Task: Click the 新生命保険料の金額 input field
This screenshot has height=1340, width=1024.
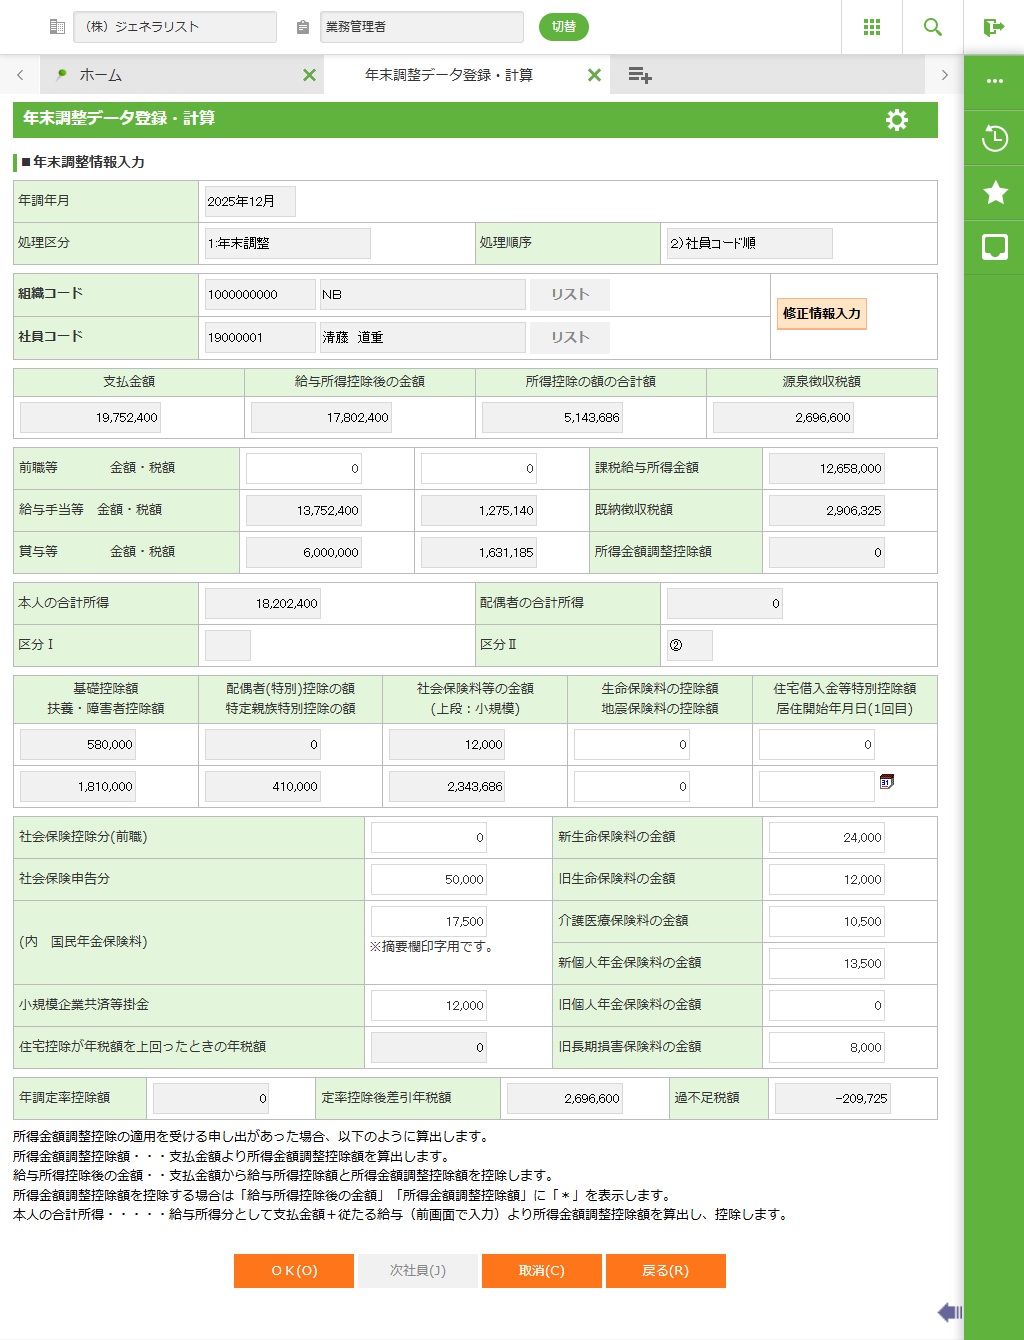Action: click(x=826, y=838)
